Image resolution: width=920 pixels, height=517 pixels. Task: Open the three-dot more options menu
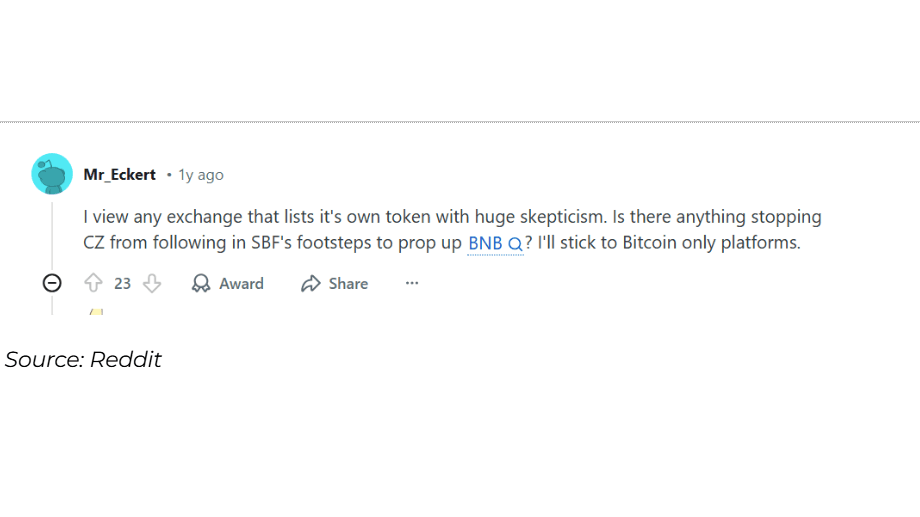pos(412,284)
